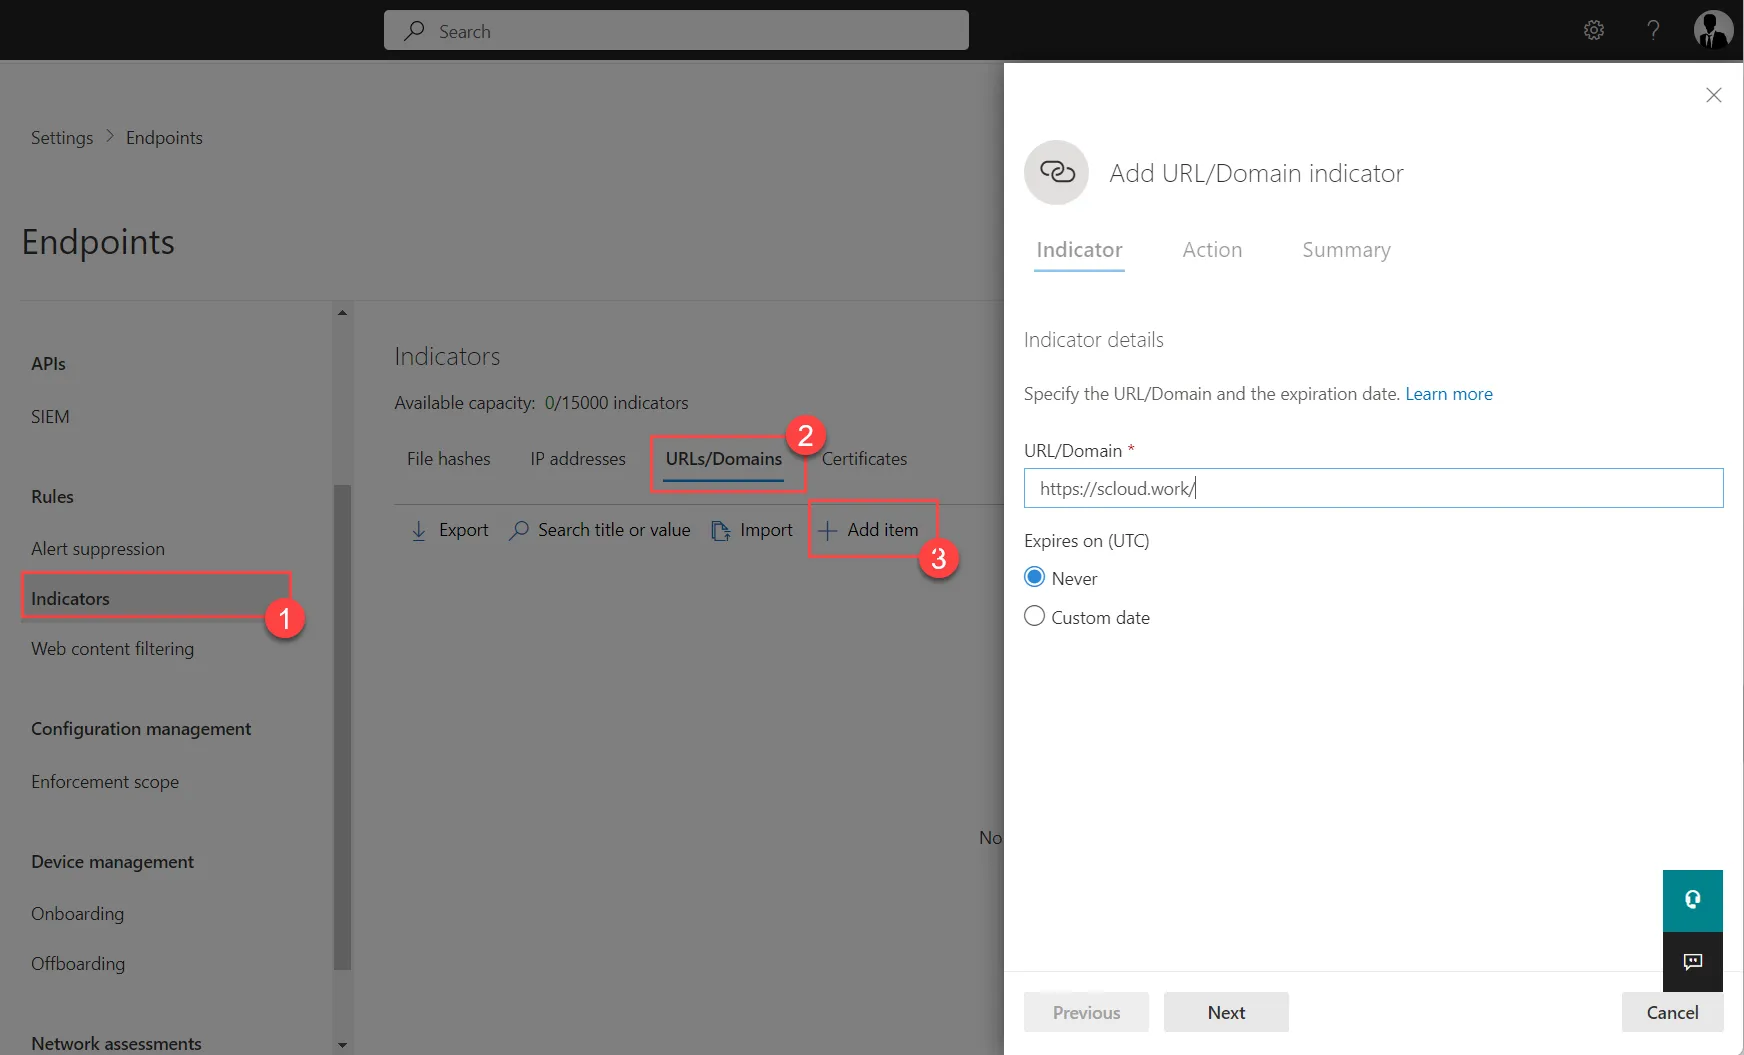1744x1055 pixels.
Task: Open the IP addresses tab
Action: [578, 459]
